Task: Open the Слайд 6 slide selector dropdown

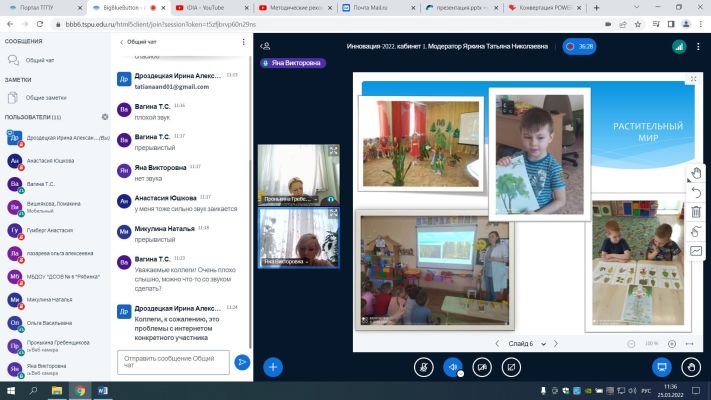Action: tap(527, 344)
